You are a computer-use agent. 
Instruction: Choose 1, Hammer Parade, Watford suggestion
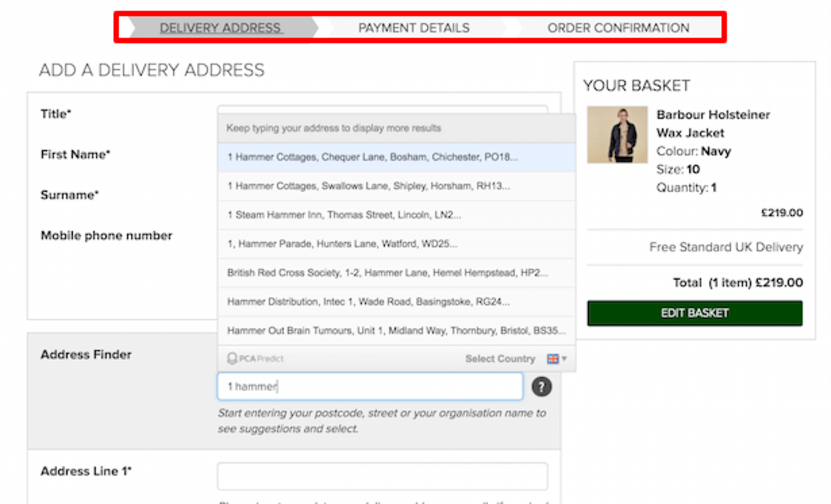click(396, 244)
